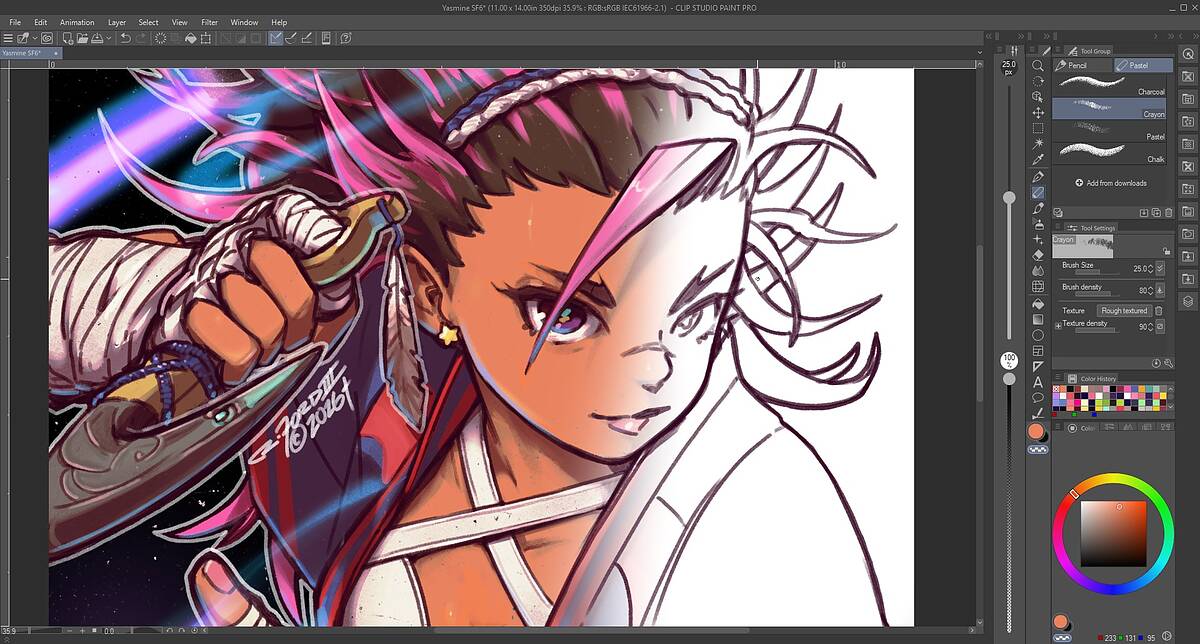Open Brush Size stepper dropdown

(1150, 268)
